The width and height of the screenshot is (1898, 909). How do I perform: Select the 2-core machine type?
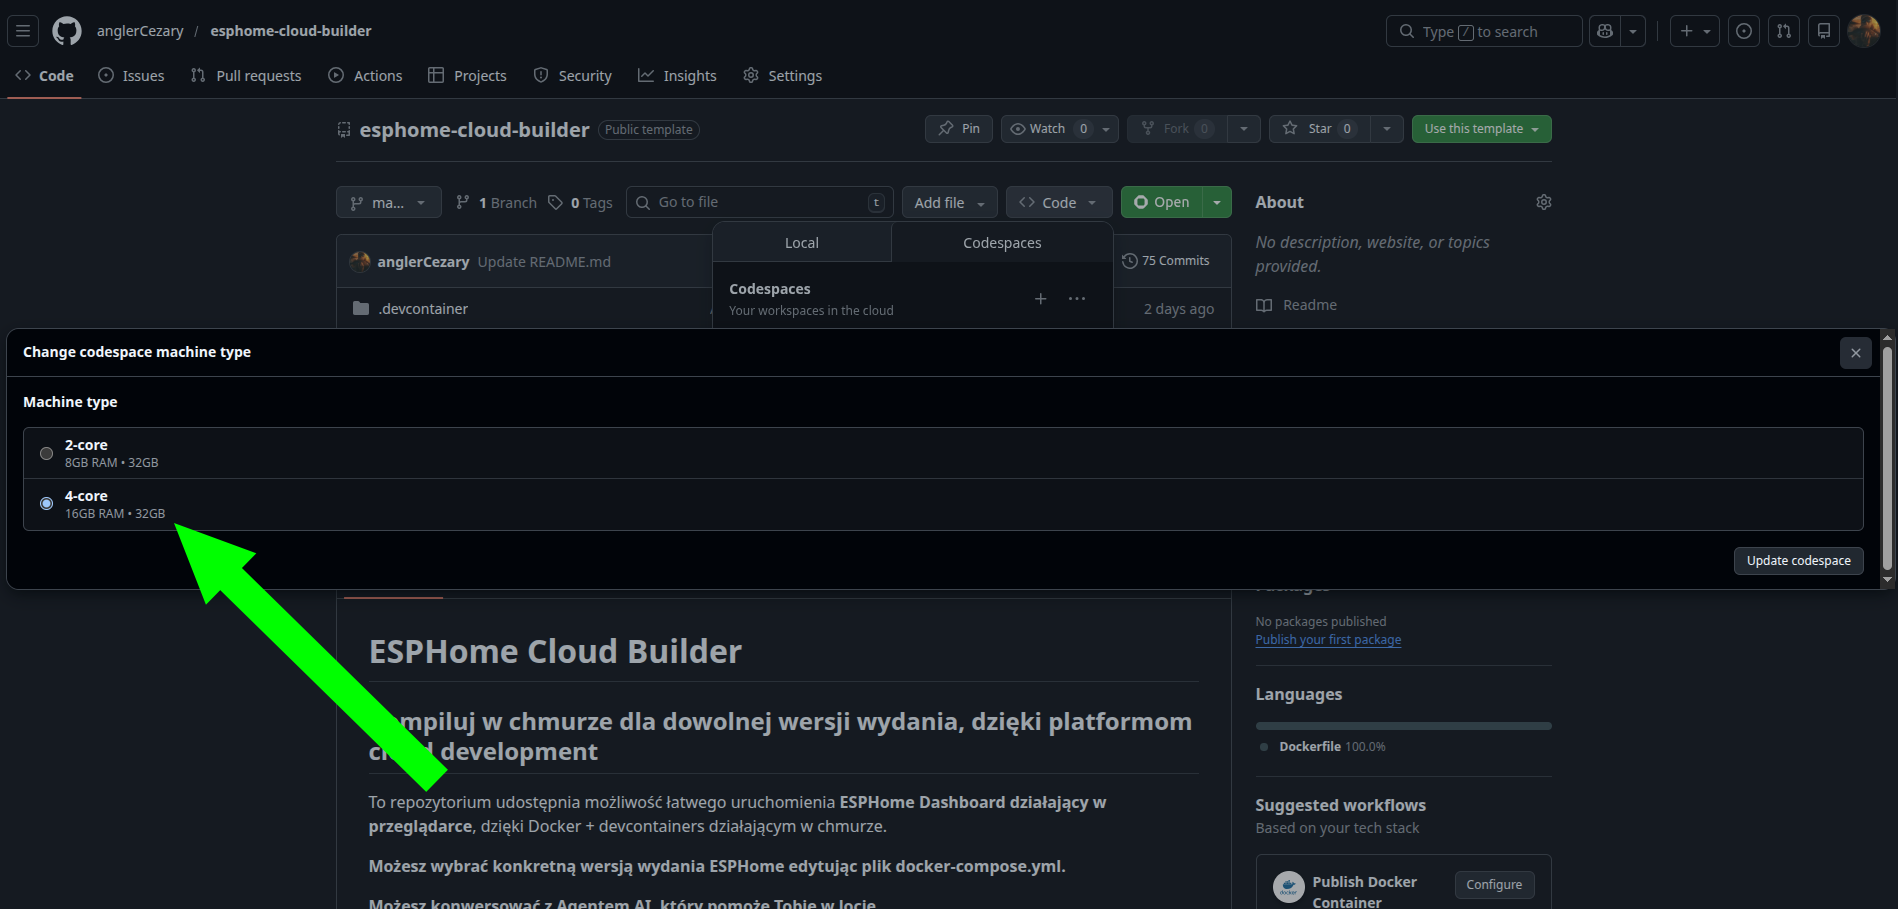(46, 453)
